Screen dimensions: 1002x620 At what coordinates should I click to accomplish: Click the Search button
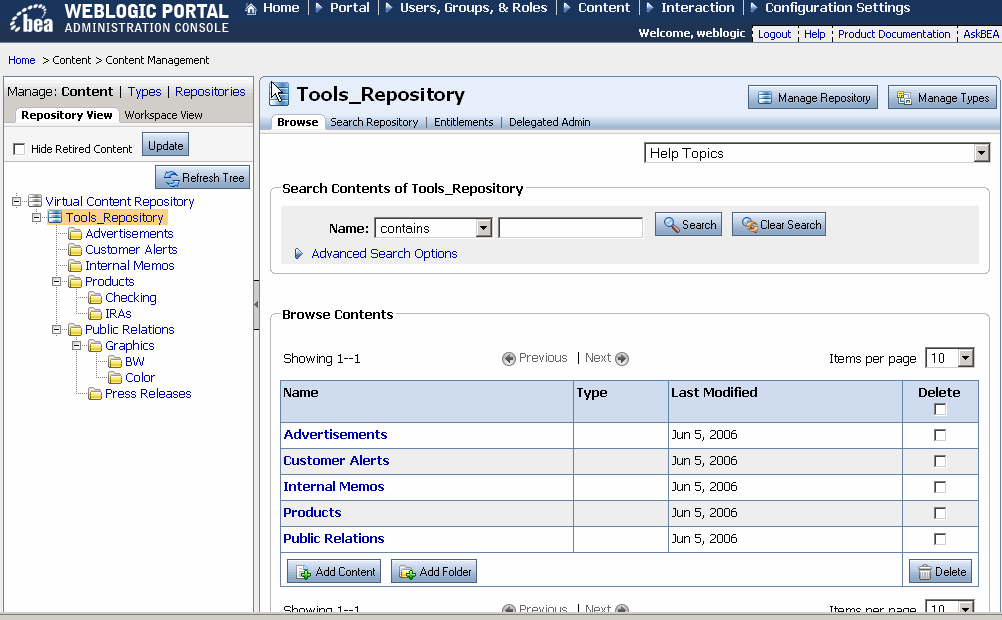click(688, 224)
